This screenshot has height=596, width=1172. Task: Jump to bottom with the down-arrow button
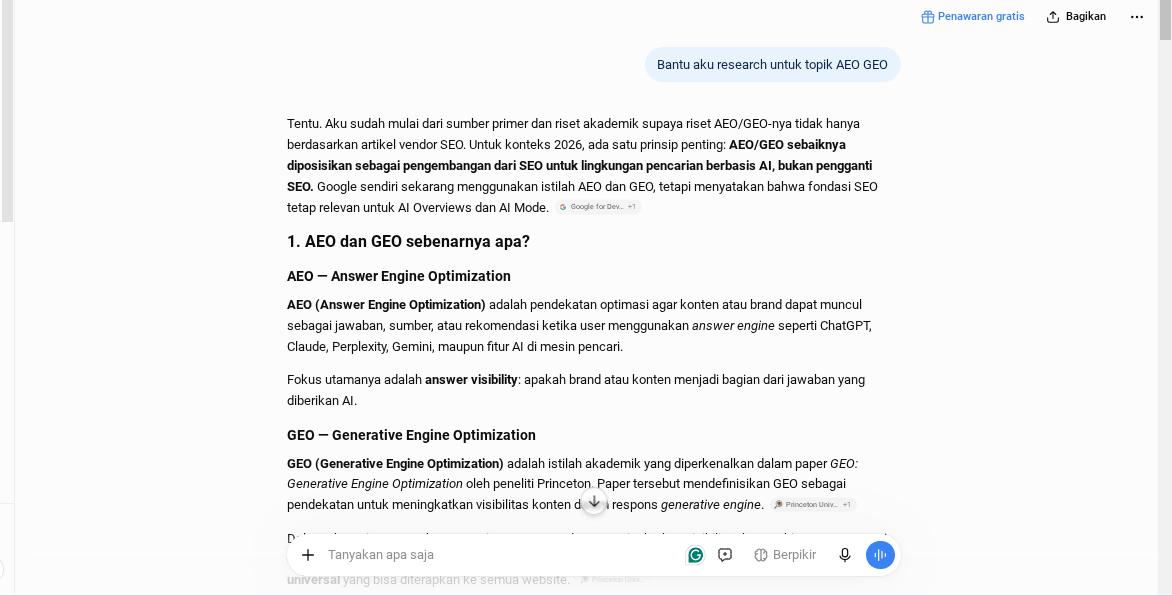click(x=593, y=502)
